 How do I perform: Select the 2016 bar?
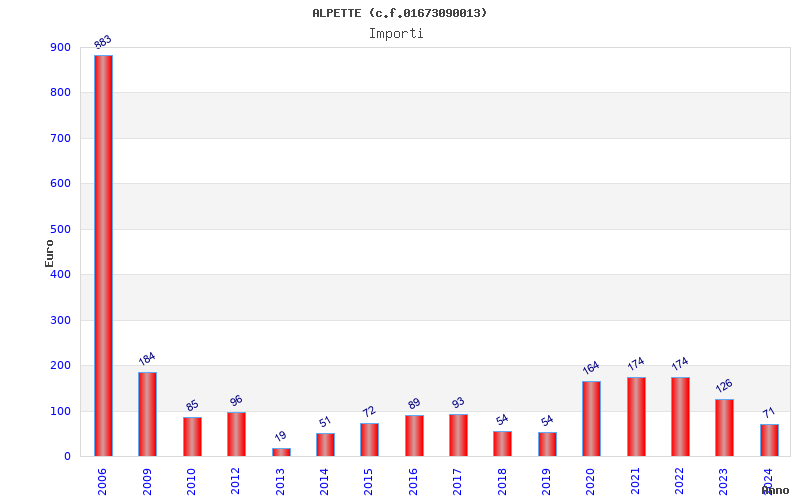click(414, 436)
